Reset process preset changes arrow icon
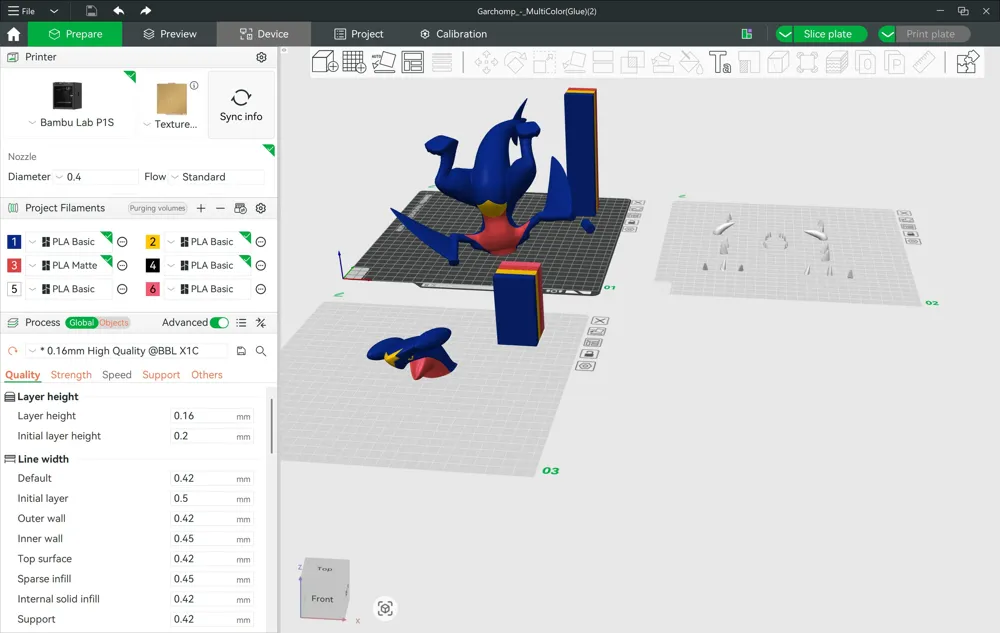The image size is (1000, 633). (12, 351)
